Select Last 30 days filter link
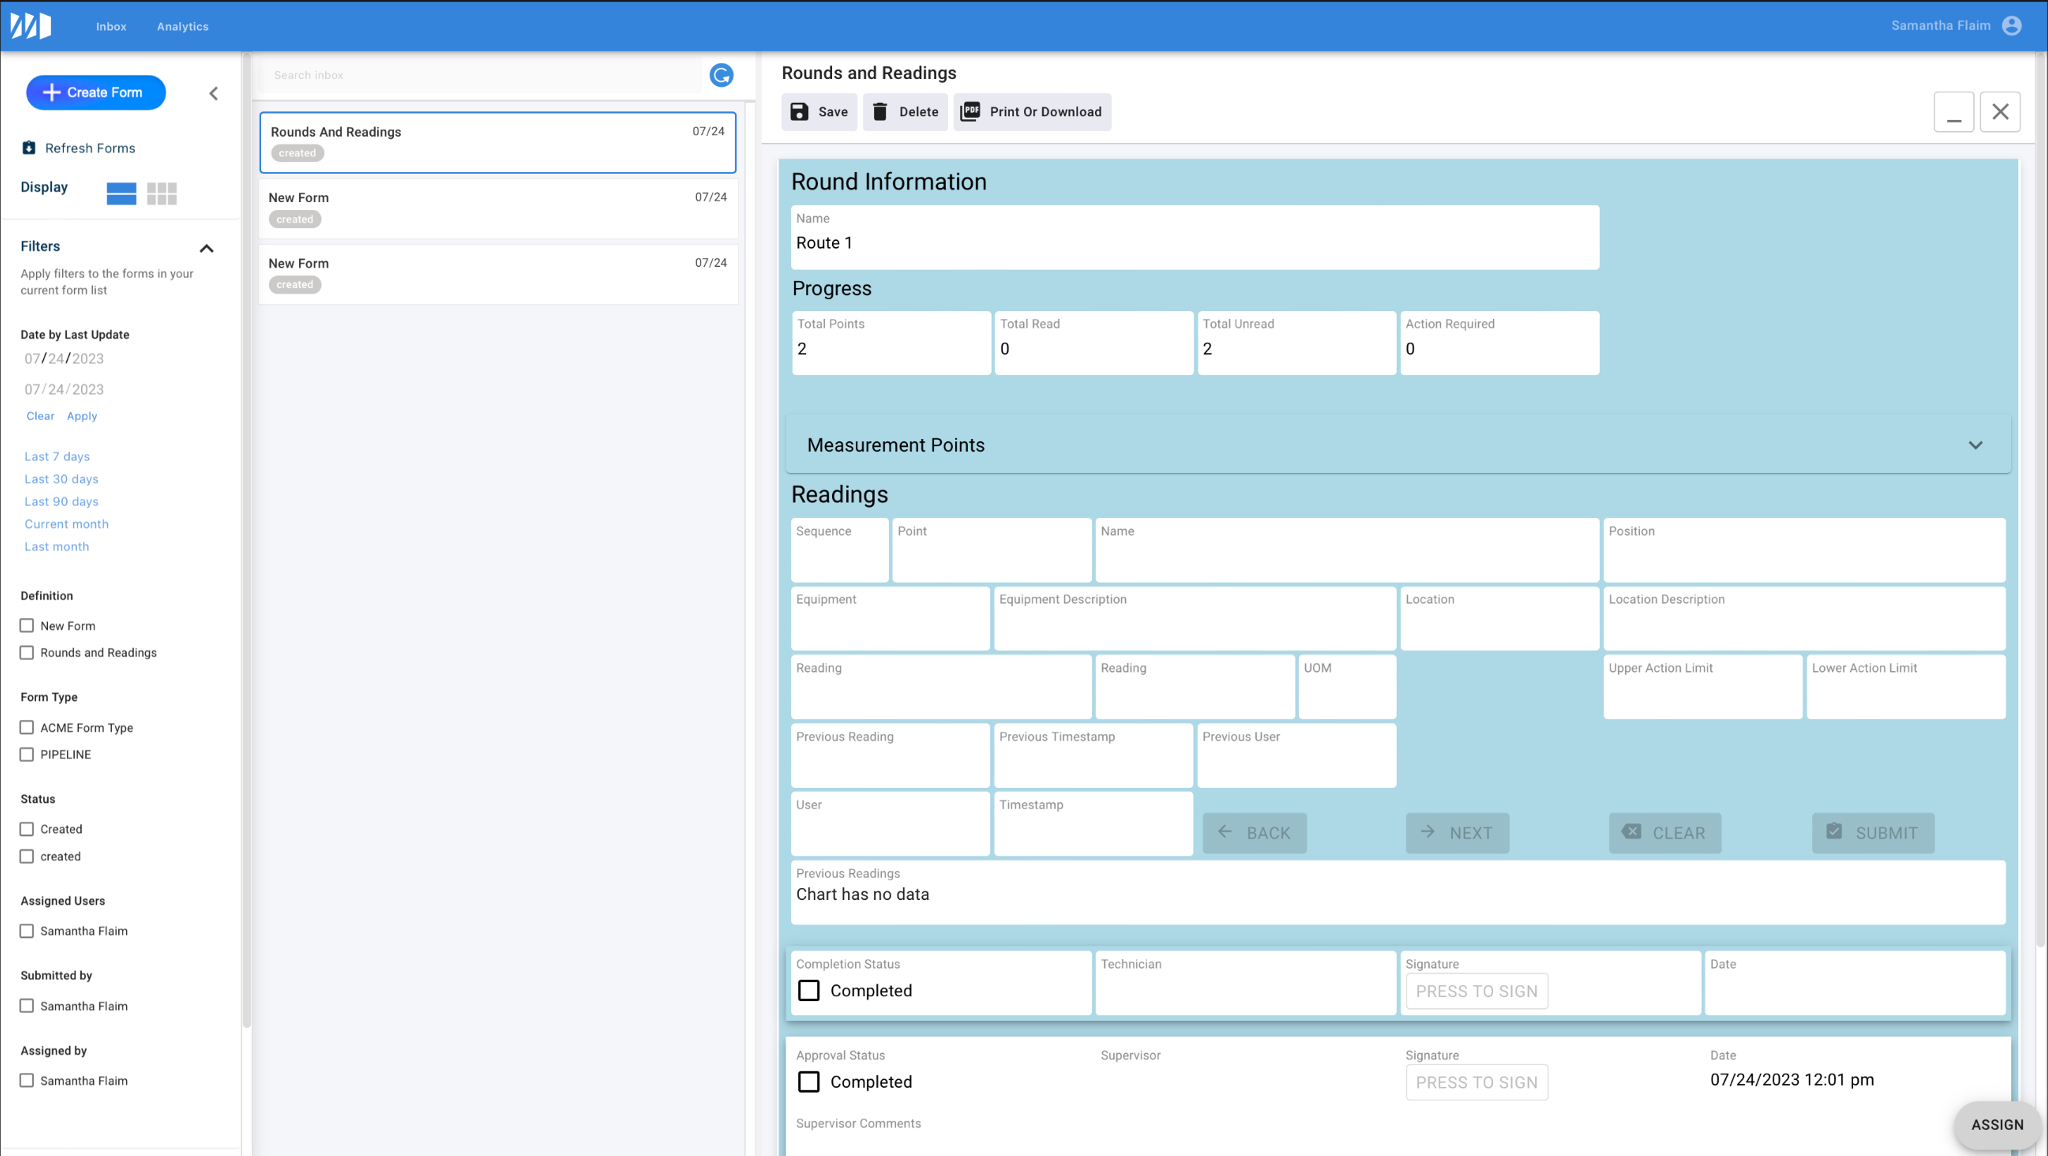Image resolution: width=2048 pixels, height=1156 pixels. (x=61, y=479)
